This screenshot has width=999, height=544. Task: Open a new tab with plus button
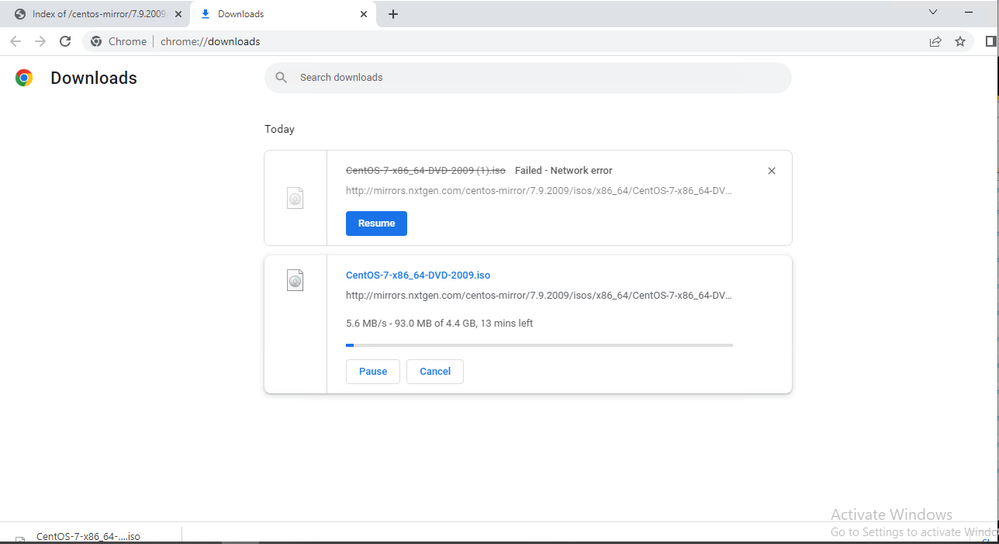393,14
